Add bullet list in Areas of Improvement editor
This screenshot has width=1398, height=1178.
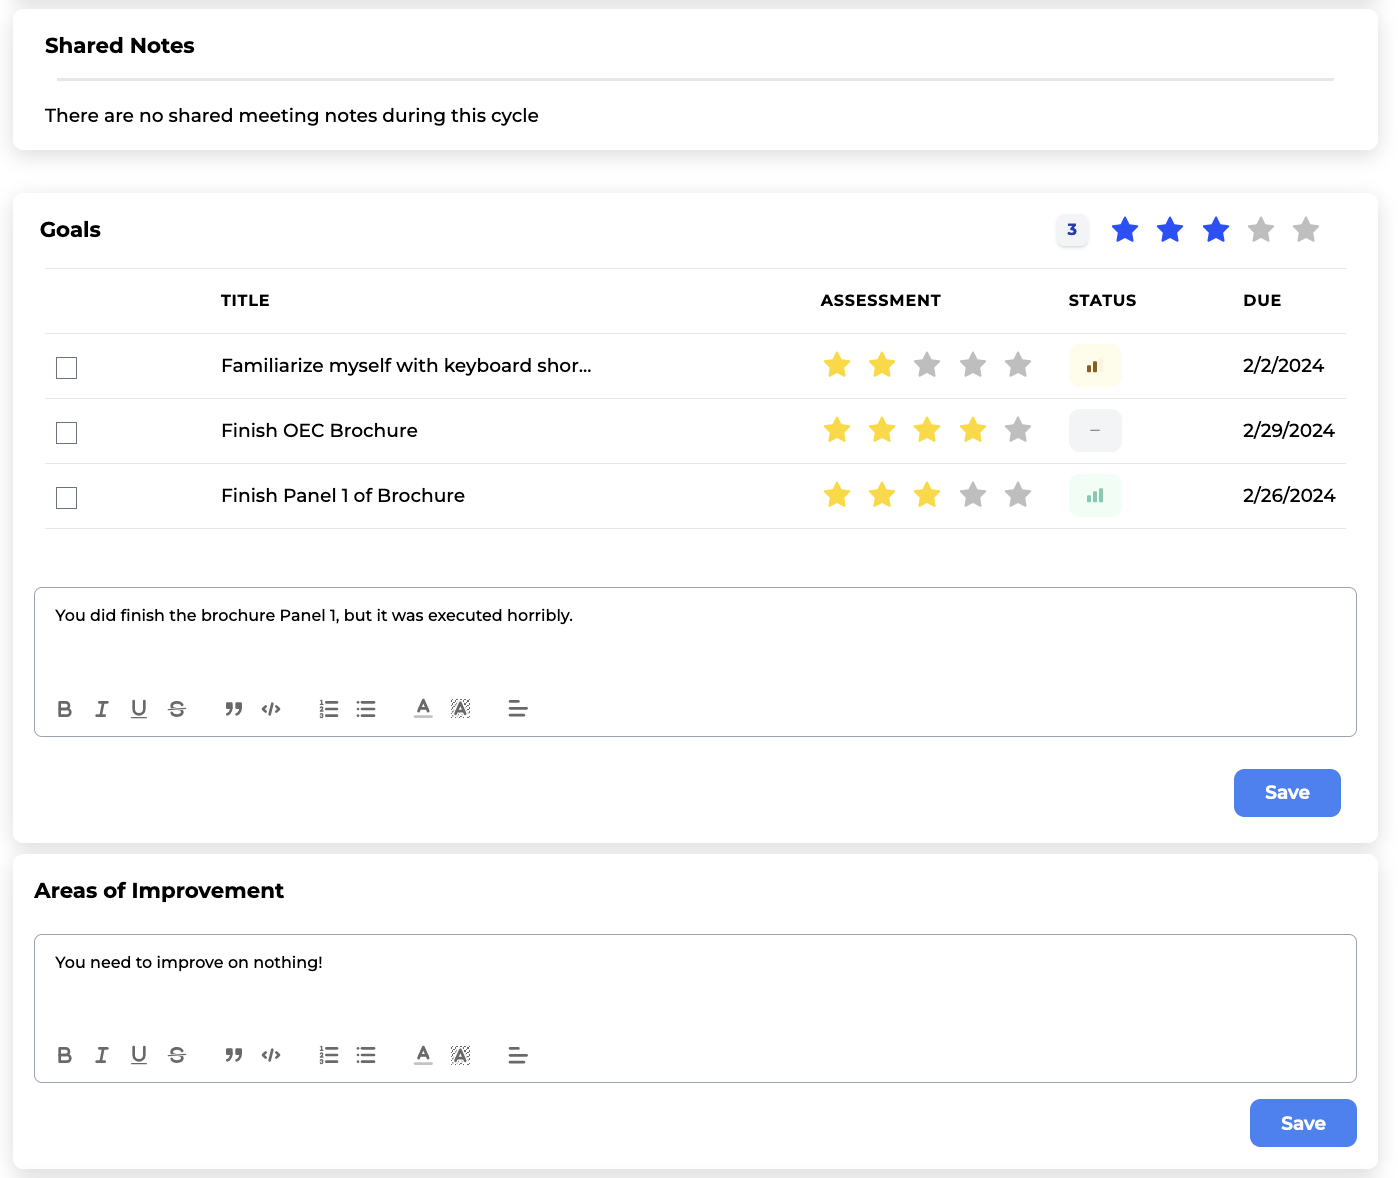[x=366, y=1055]
